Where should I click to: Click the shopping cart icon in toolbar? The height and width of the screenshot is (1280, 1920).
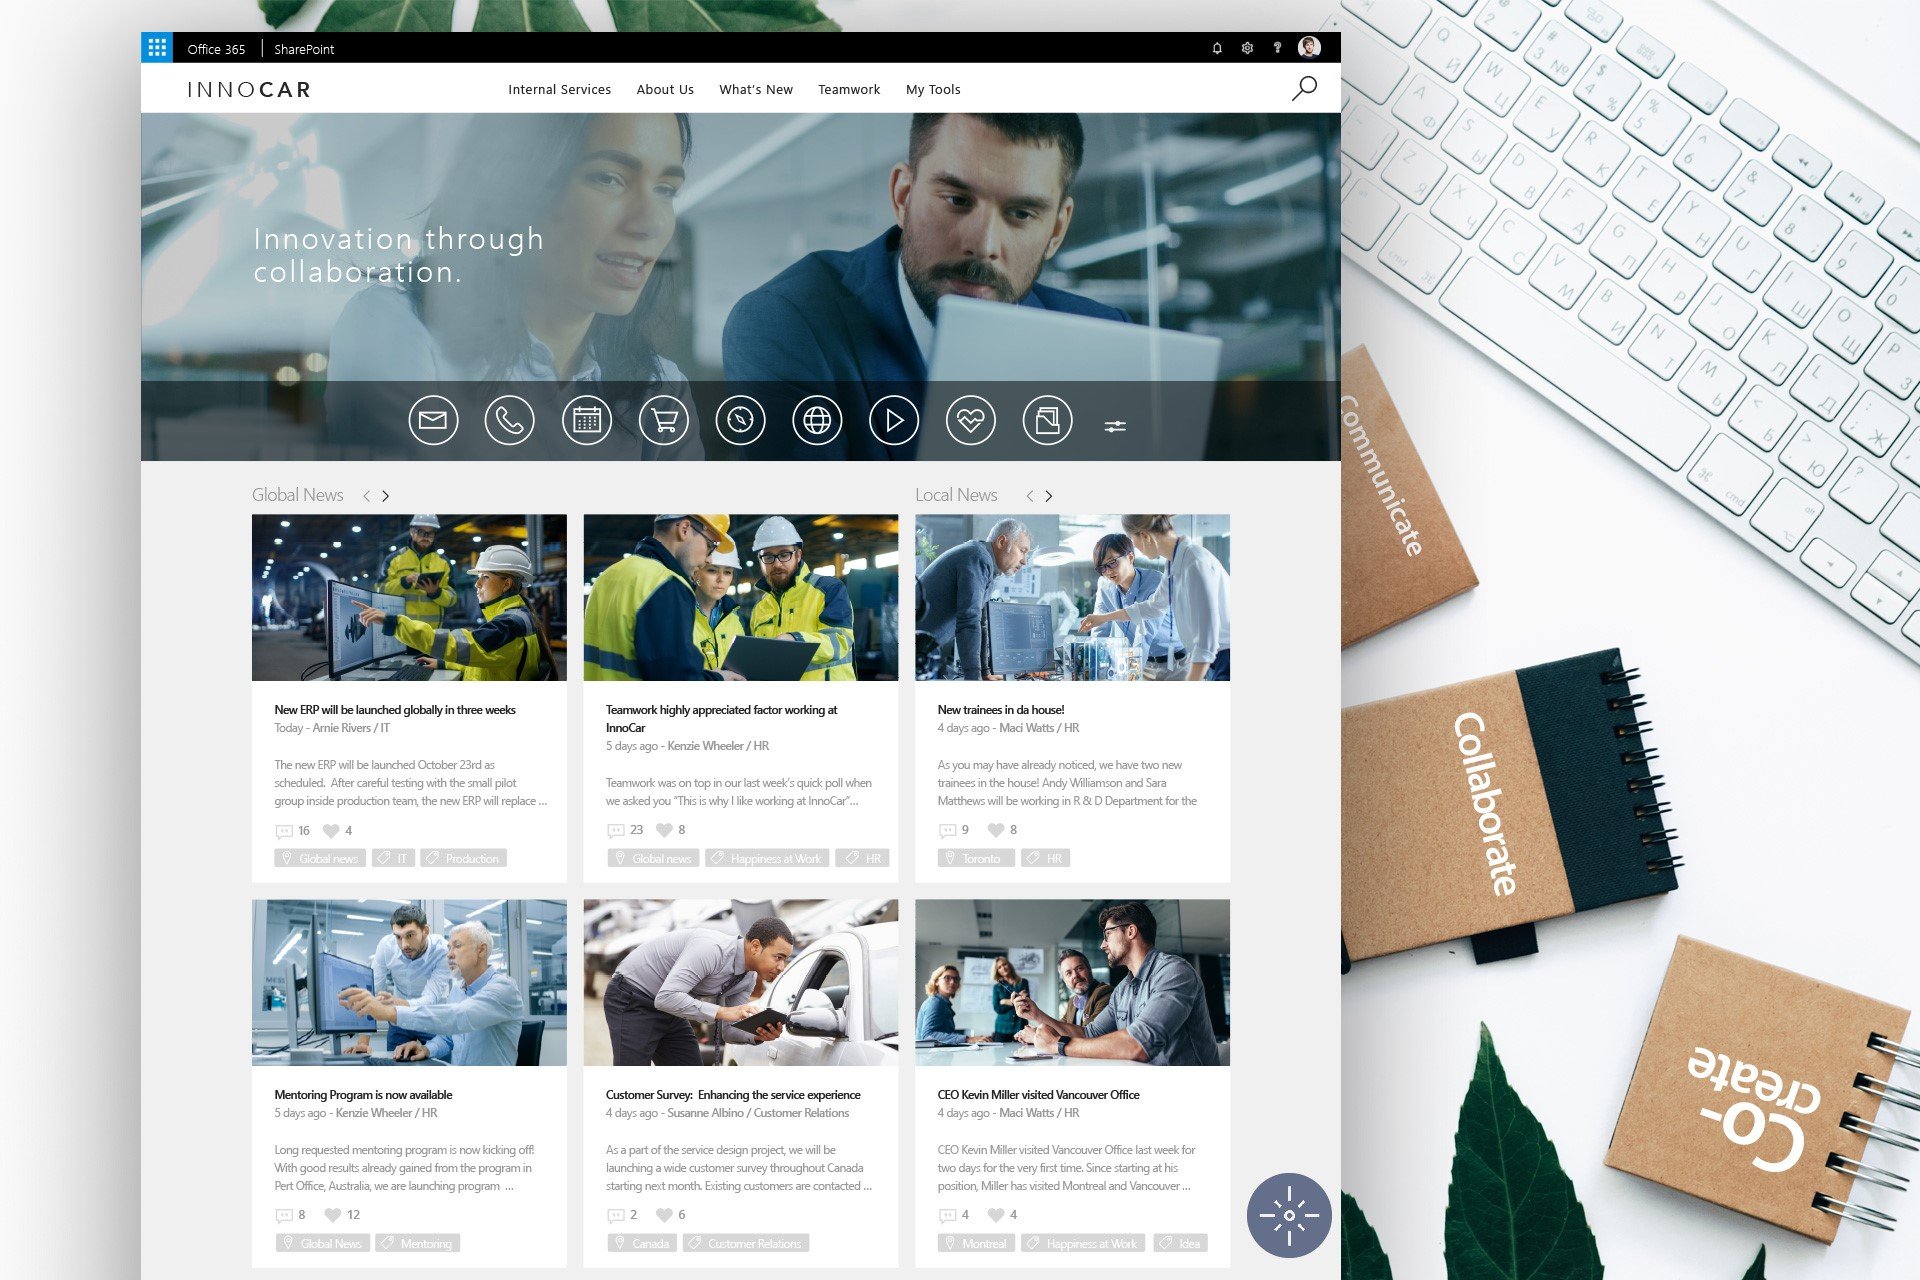point(661,419)
